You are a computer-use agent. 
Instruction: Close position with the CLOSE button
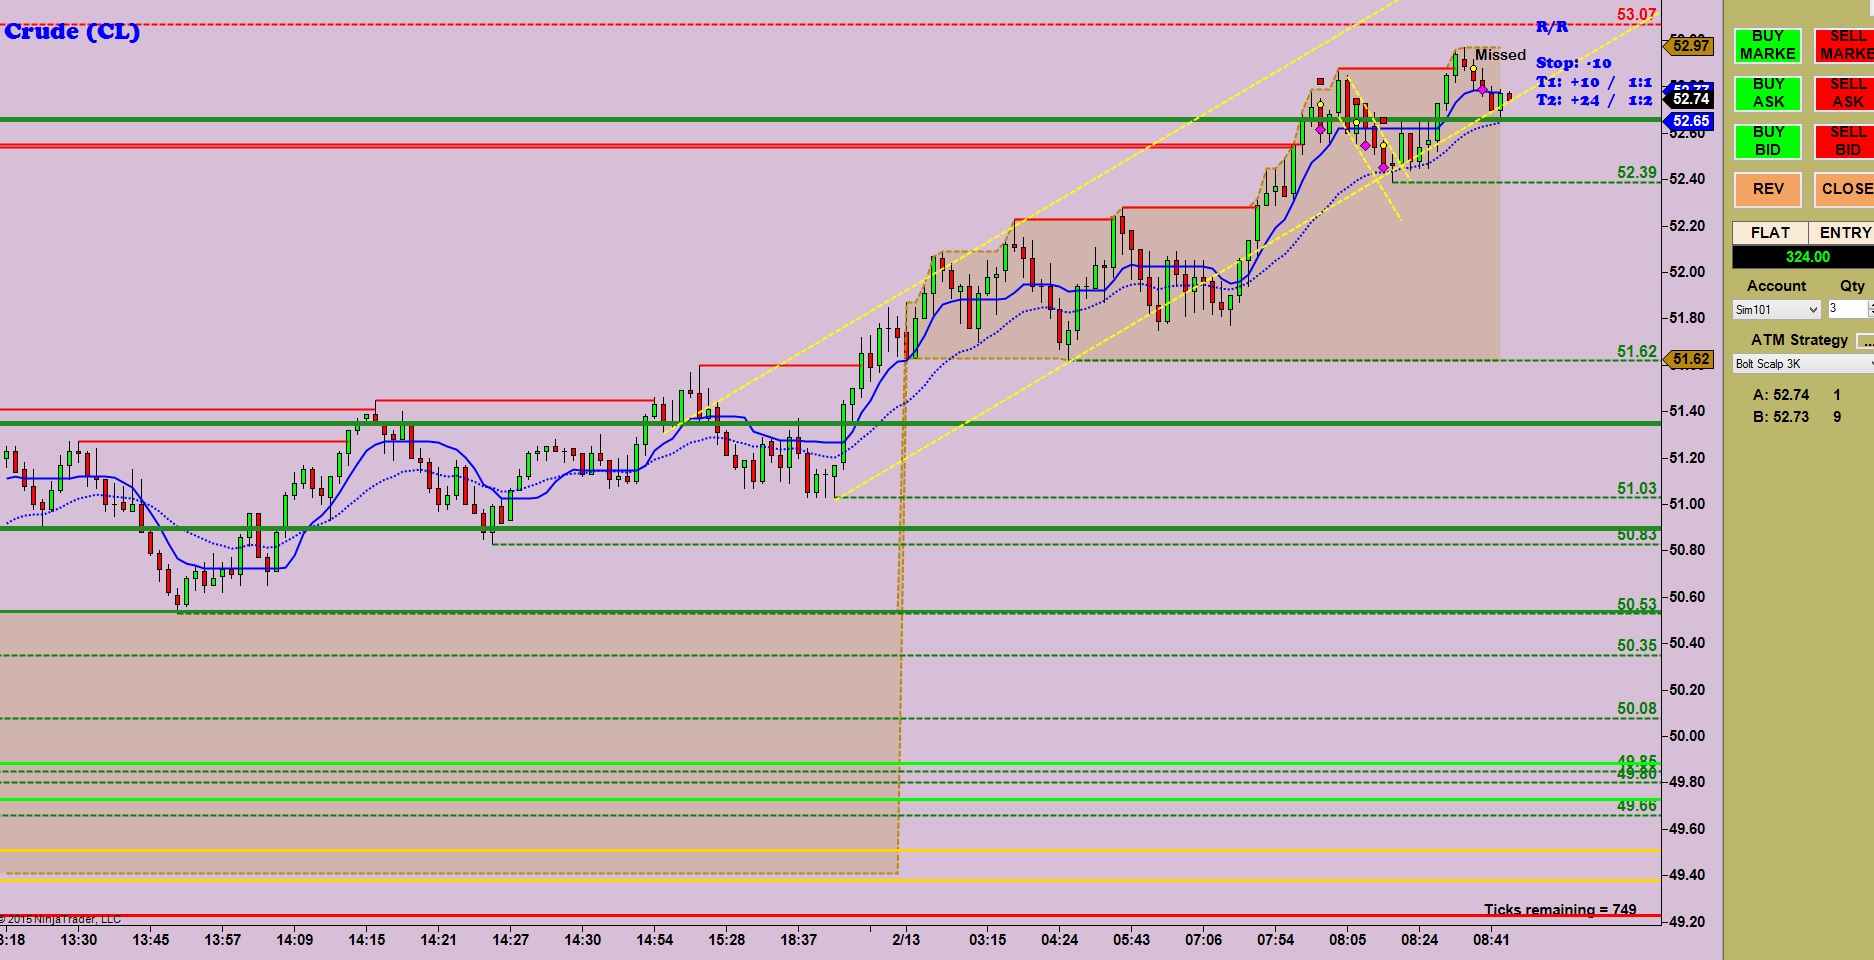(x=1845, y=189)
